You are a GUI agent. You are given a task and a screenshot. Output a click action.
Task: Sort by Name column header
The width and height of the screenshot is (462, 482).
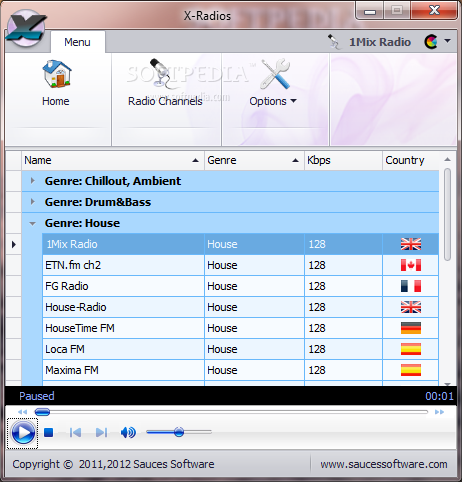coord(113,160)
